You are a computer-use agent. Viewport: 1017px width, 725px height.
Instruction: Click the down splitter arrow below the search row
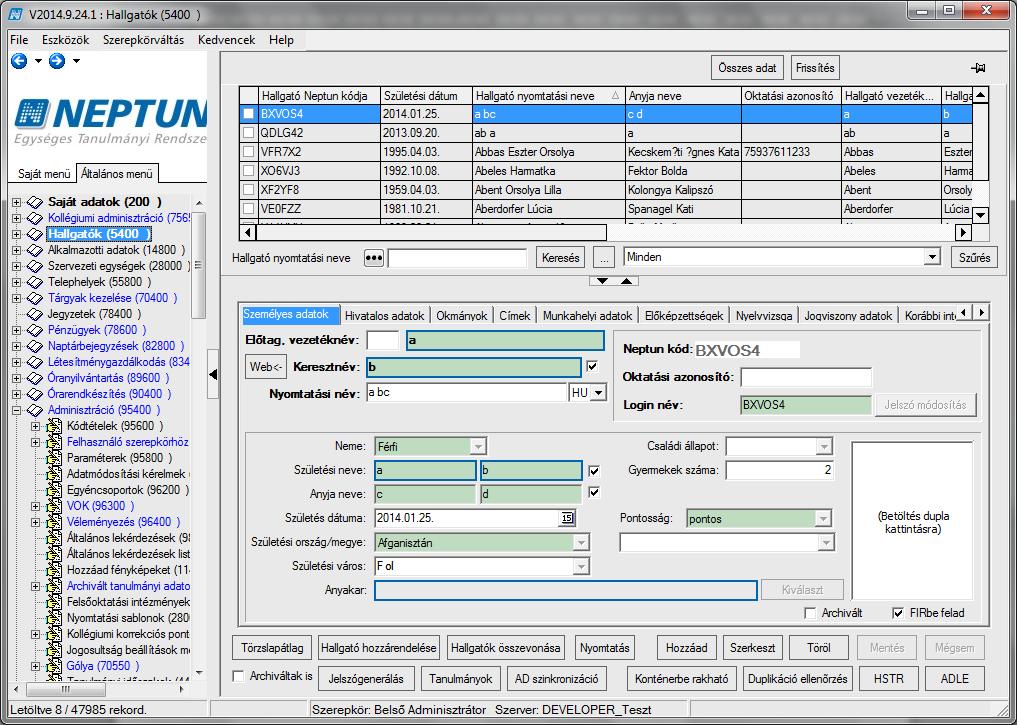pos(602,281)
